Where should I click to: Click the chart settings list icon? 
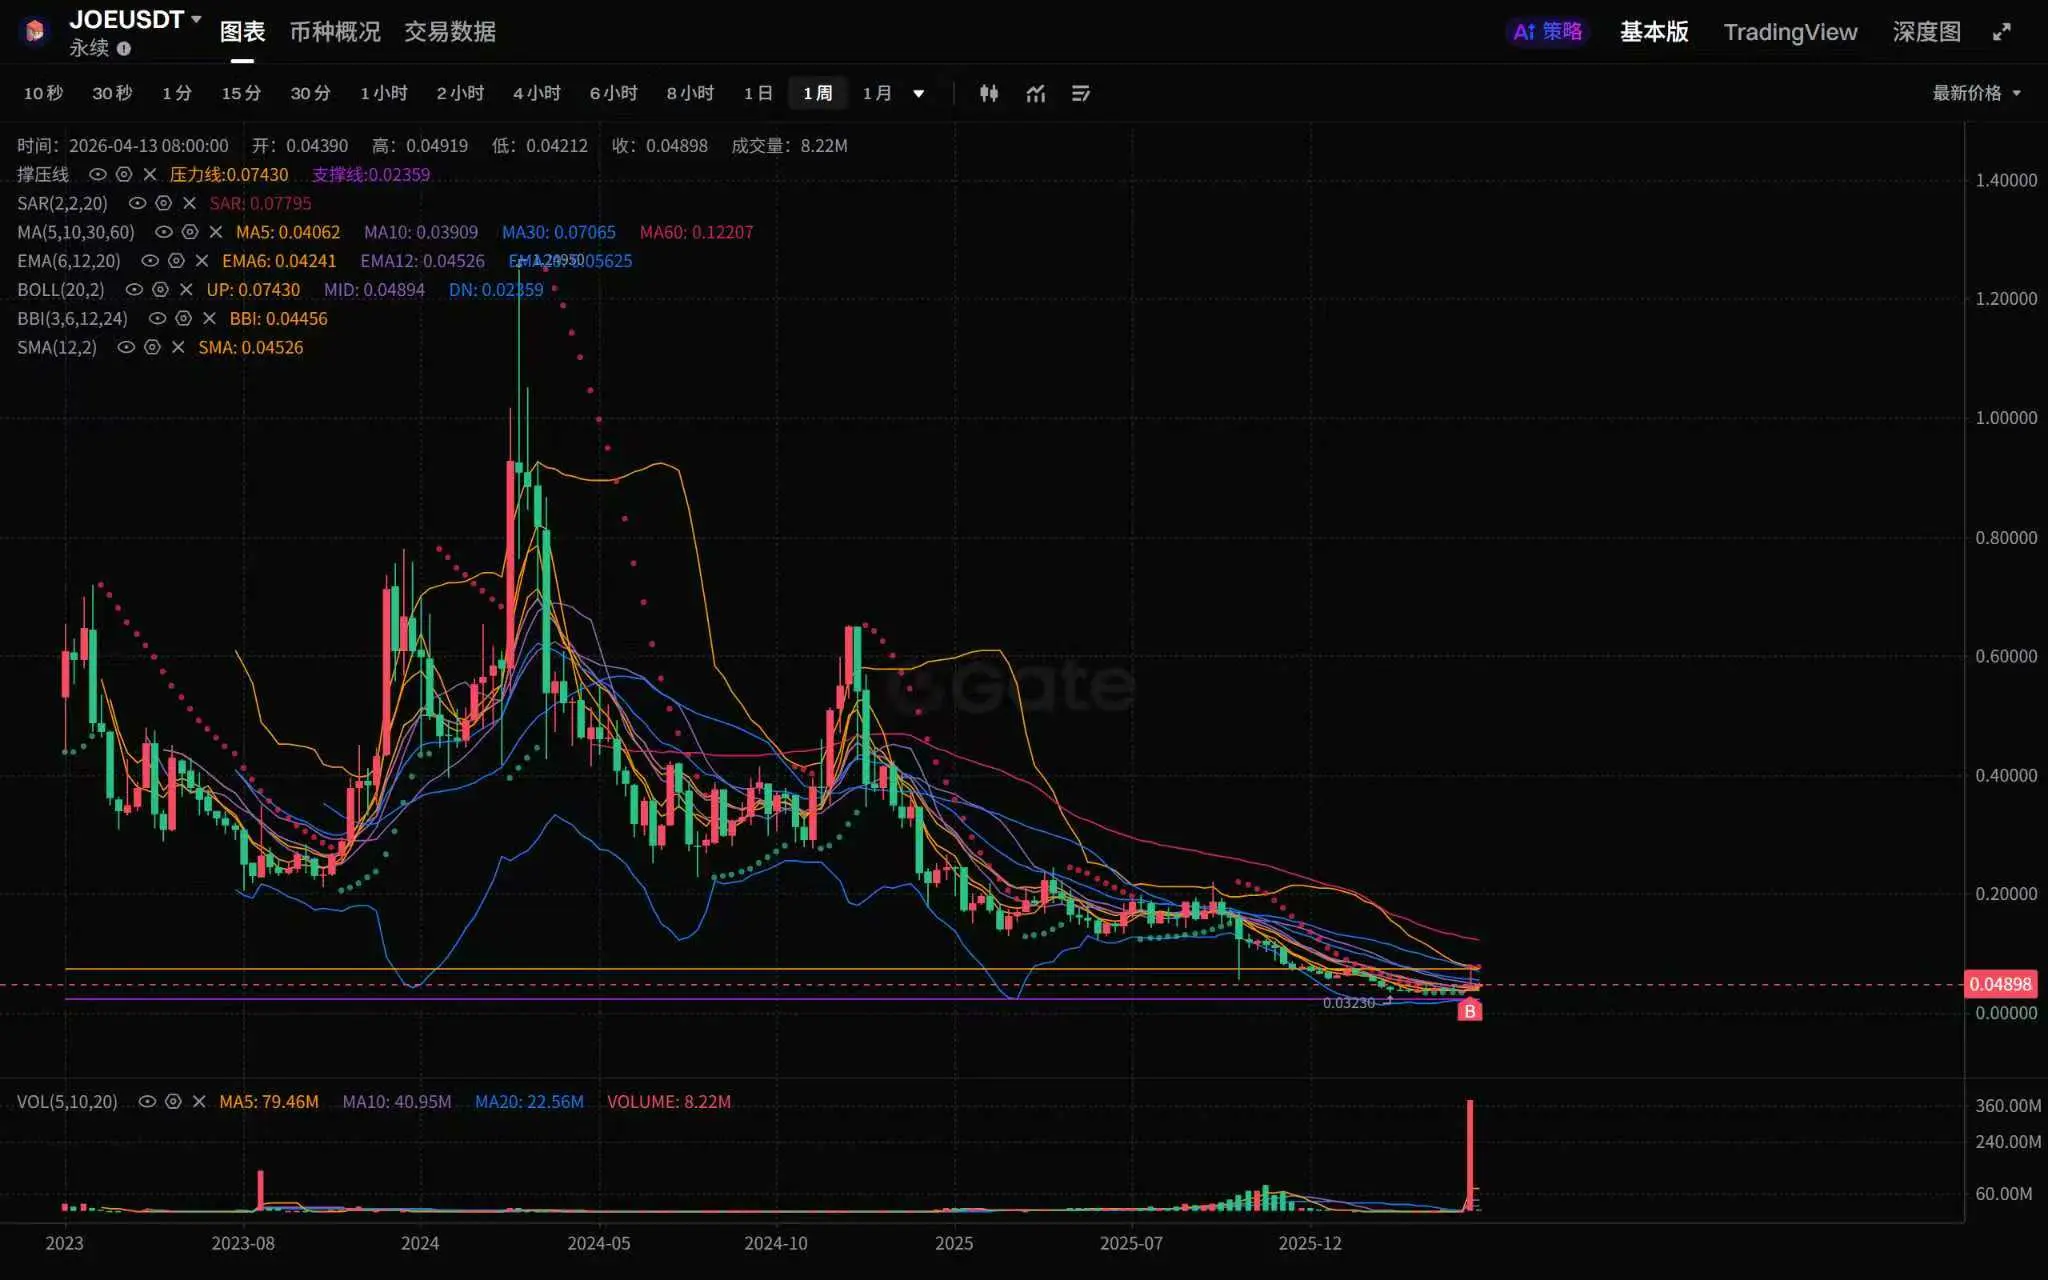coord(1081,93)
